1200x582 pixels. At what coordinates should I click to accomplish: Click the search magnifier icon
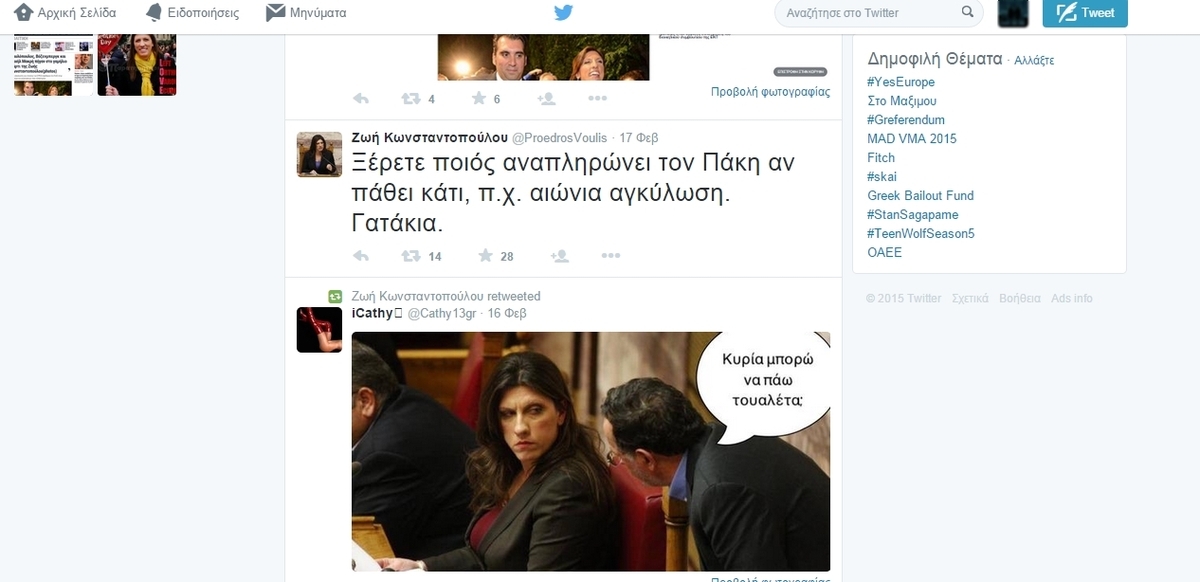[x=967, y=13]
